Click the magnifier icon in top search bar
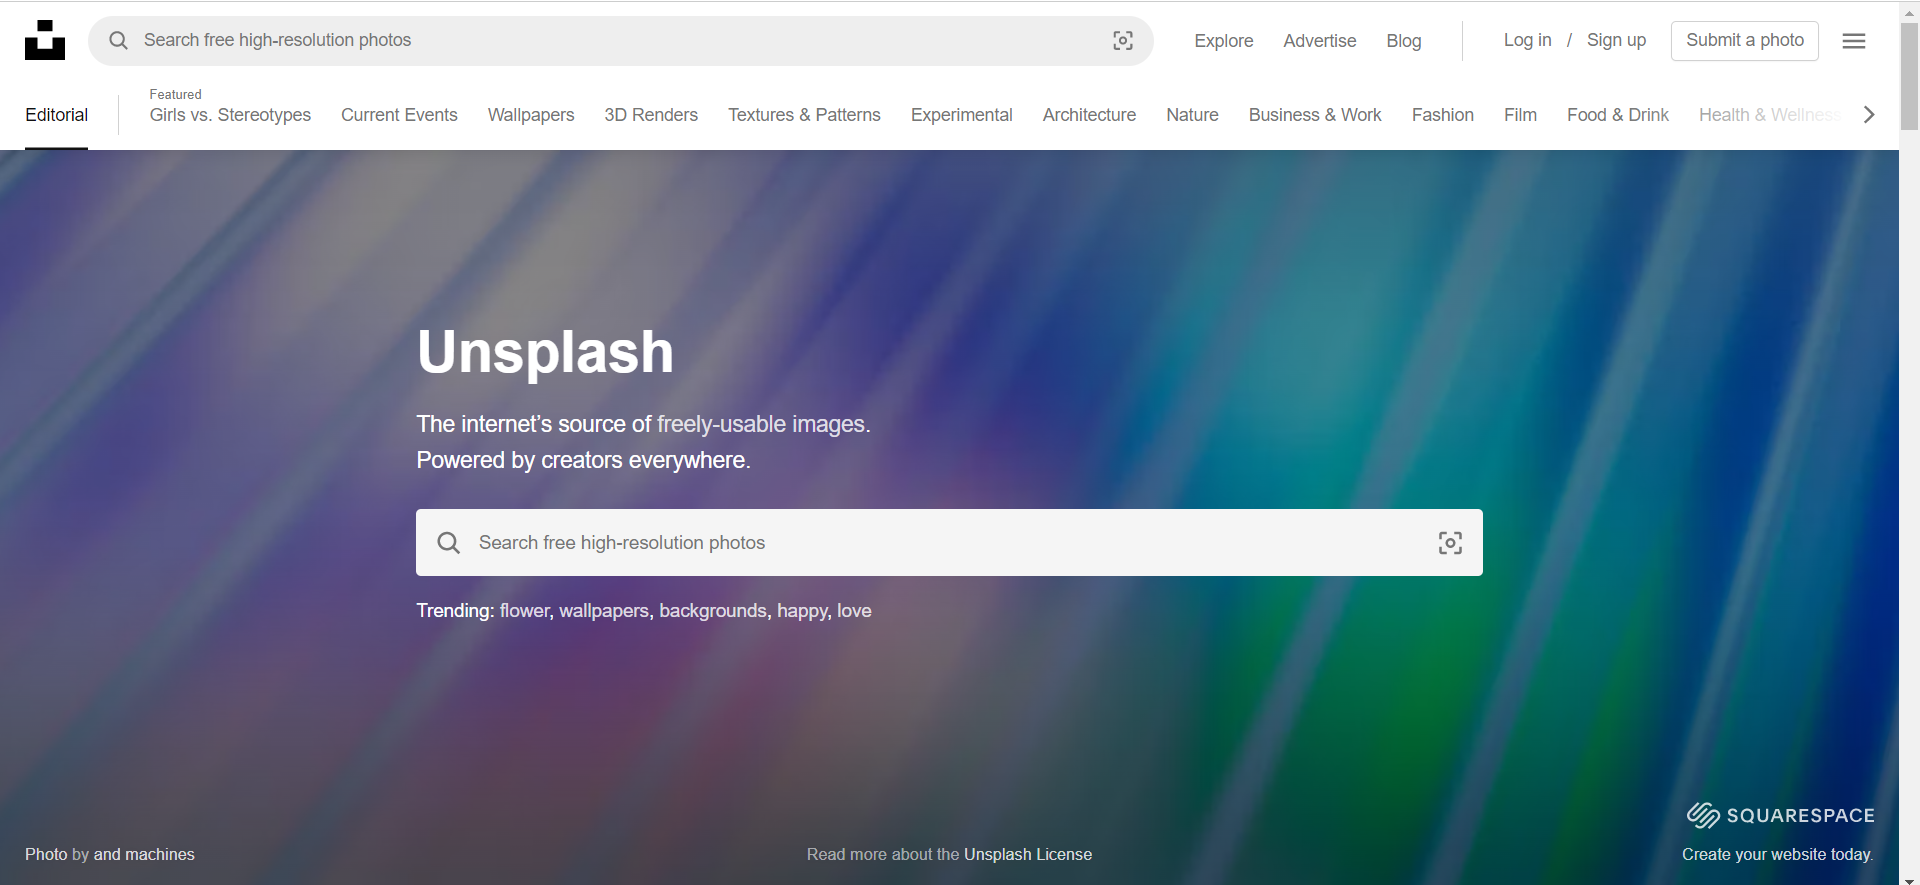Viewport: 1920px width, 885px height. coord(118,40)
